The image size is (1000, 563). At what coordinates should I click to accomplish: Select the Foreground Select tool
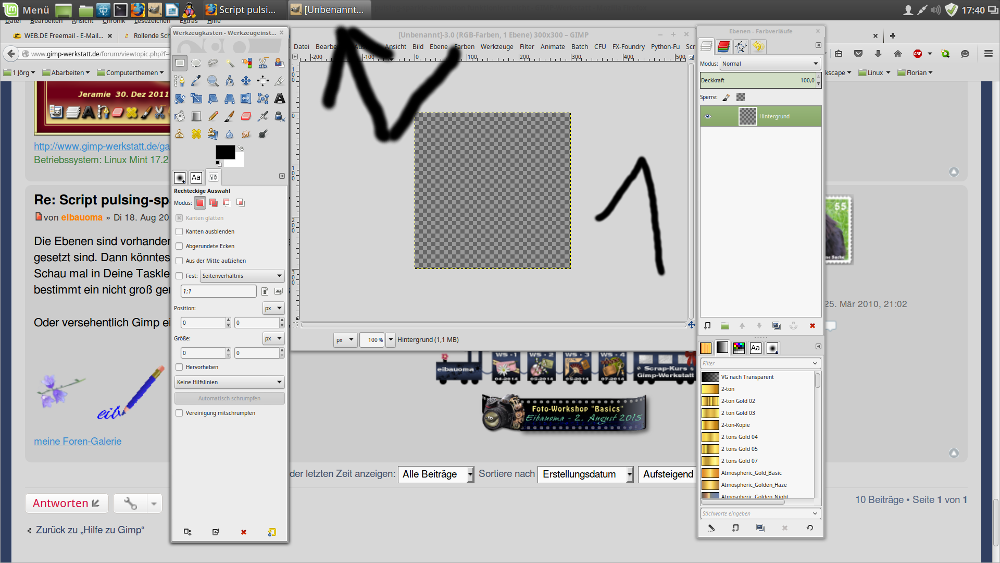[x=279, y=62]
